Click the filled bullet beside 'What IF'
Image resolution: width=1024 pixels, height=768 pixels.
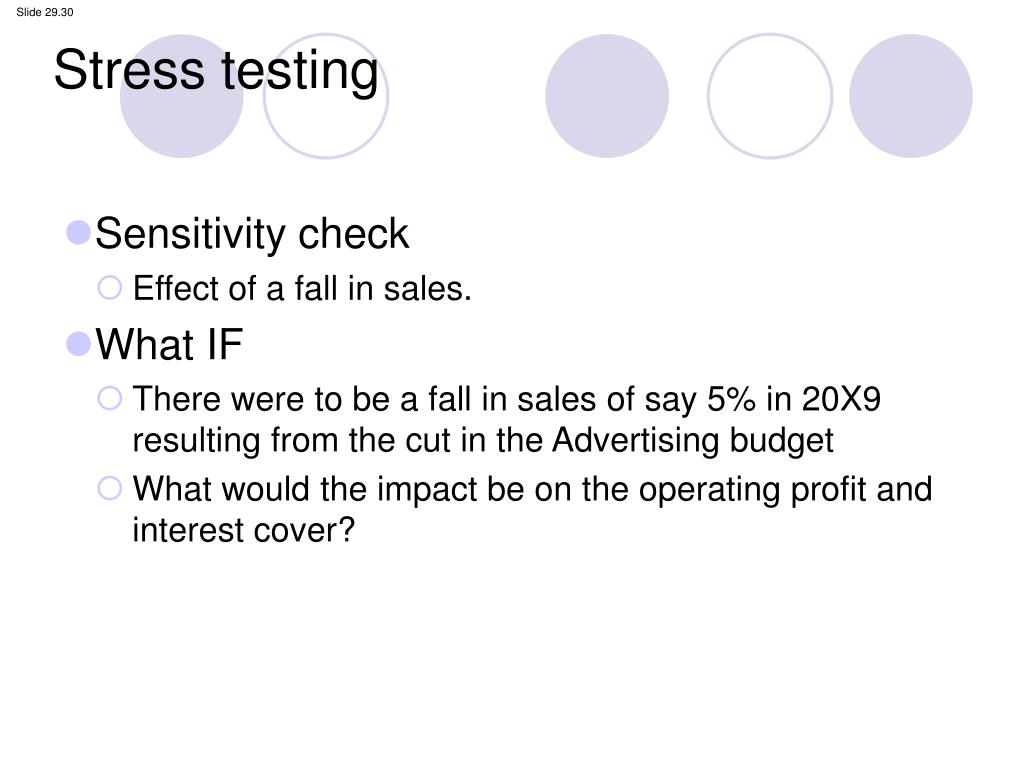(78, 344)
